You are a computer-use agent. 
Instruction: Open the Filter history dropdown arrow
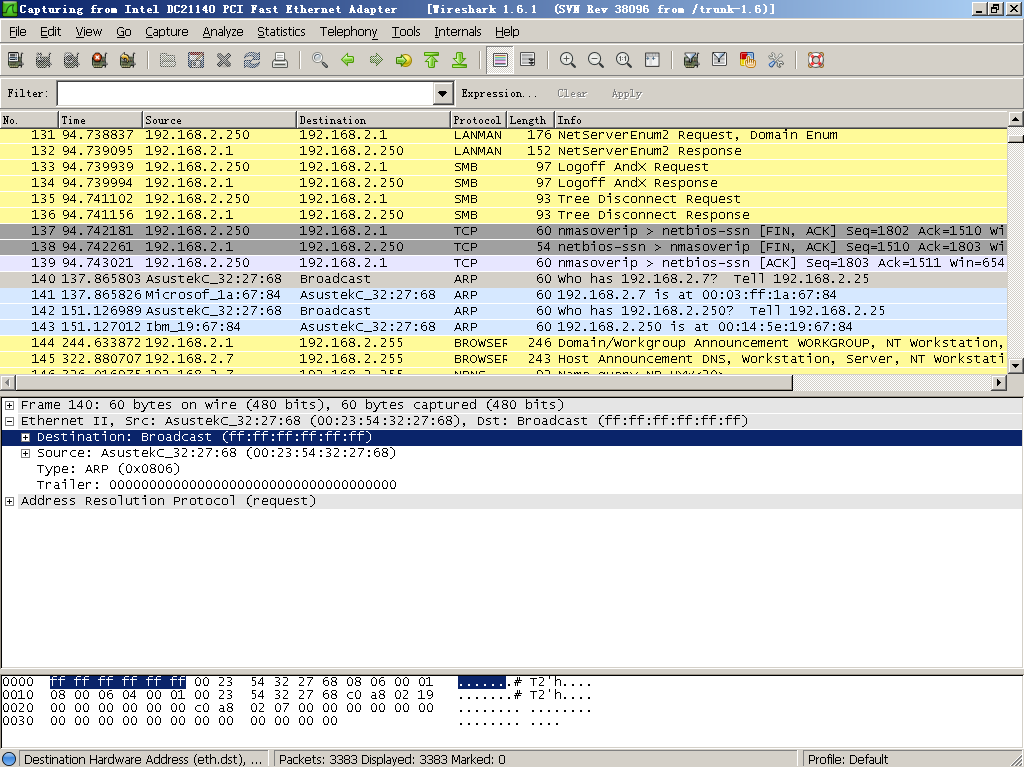pos(443,93)
